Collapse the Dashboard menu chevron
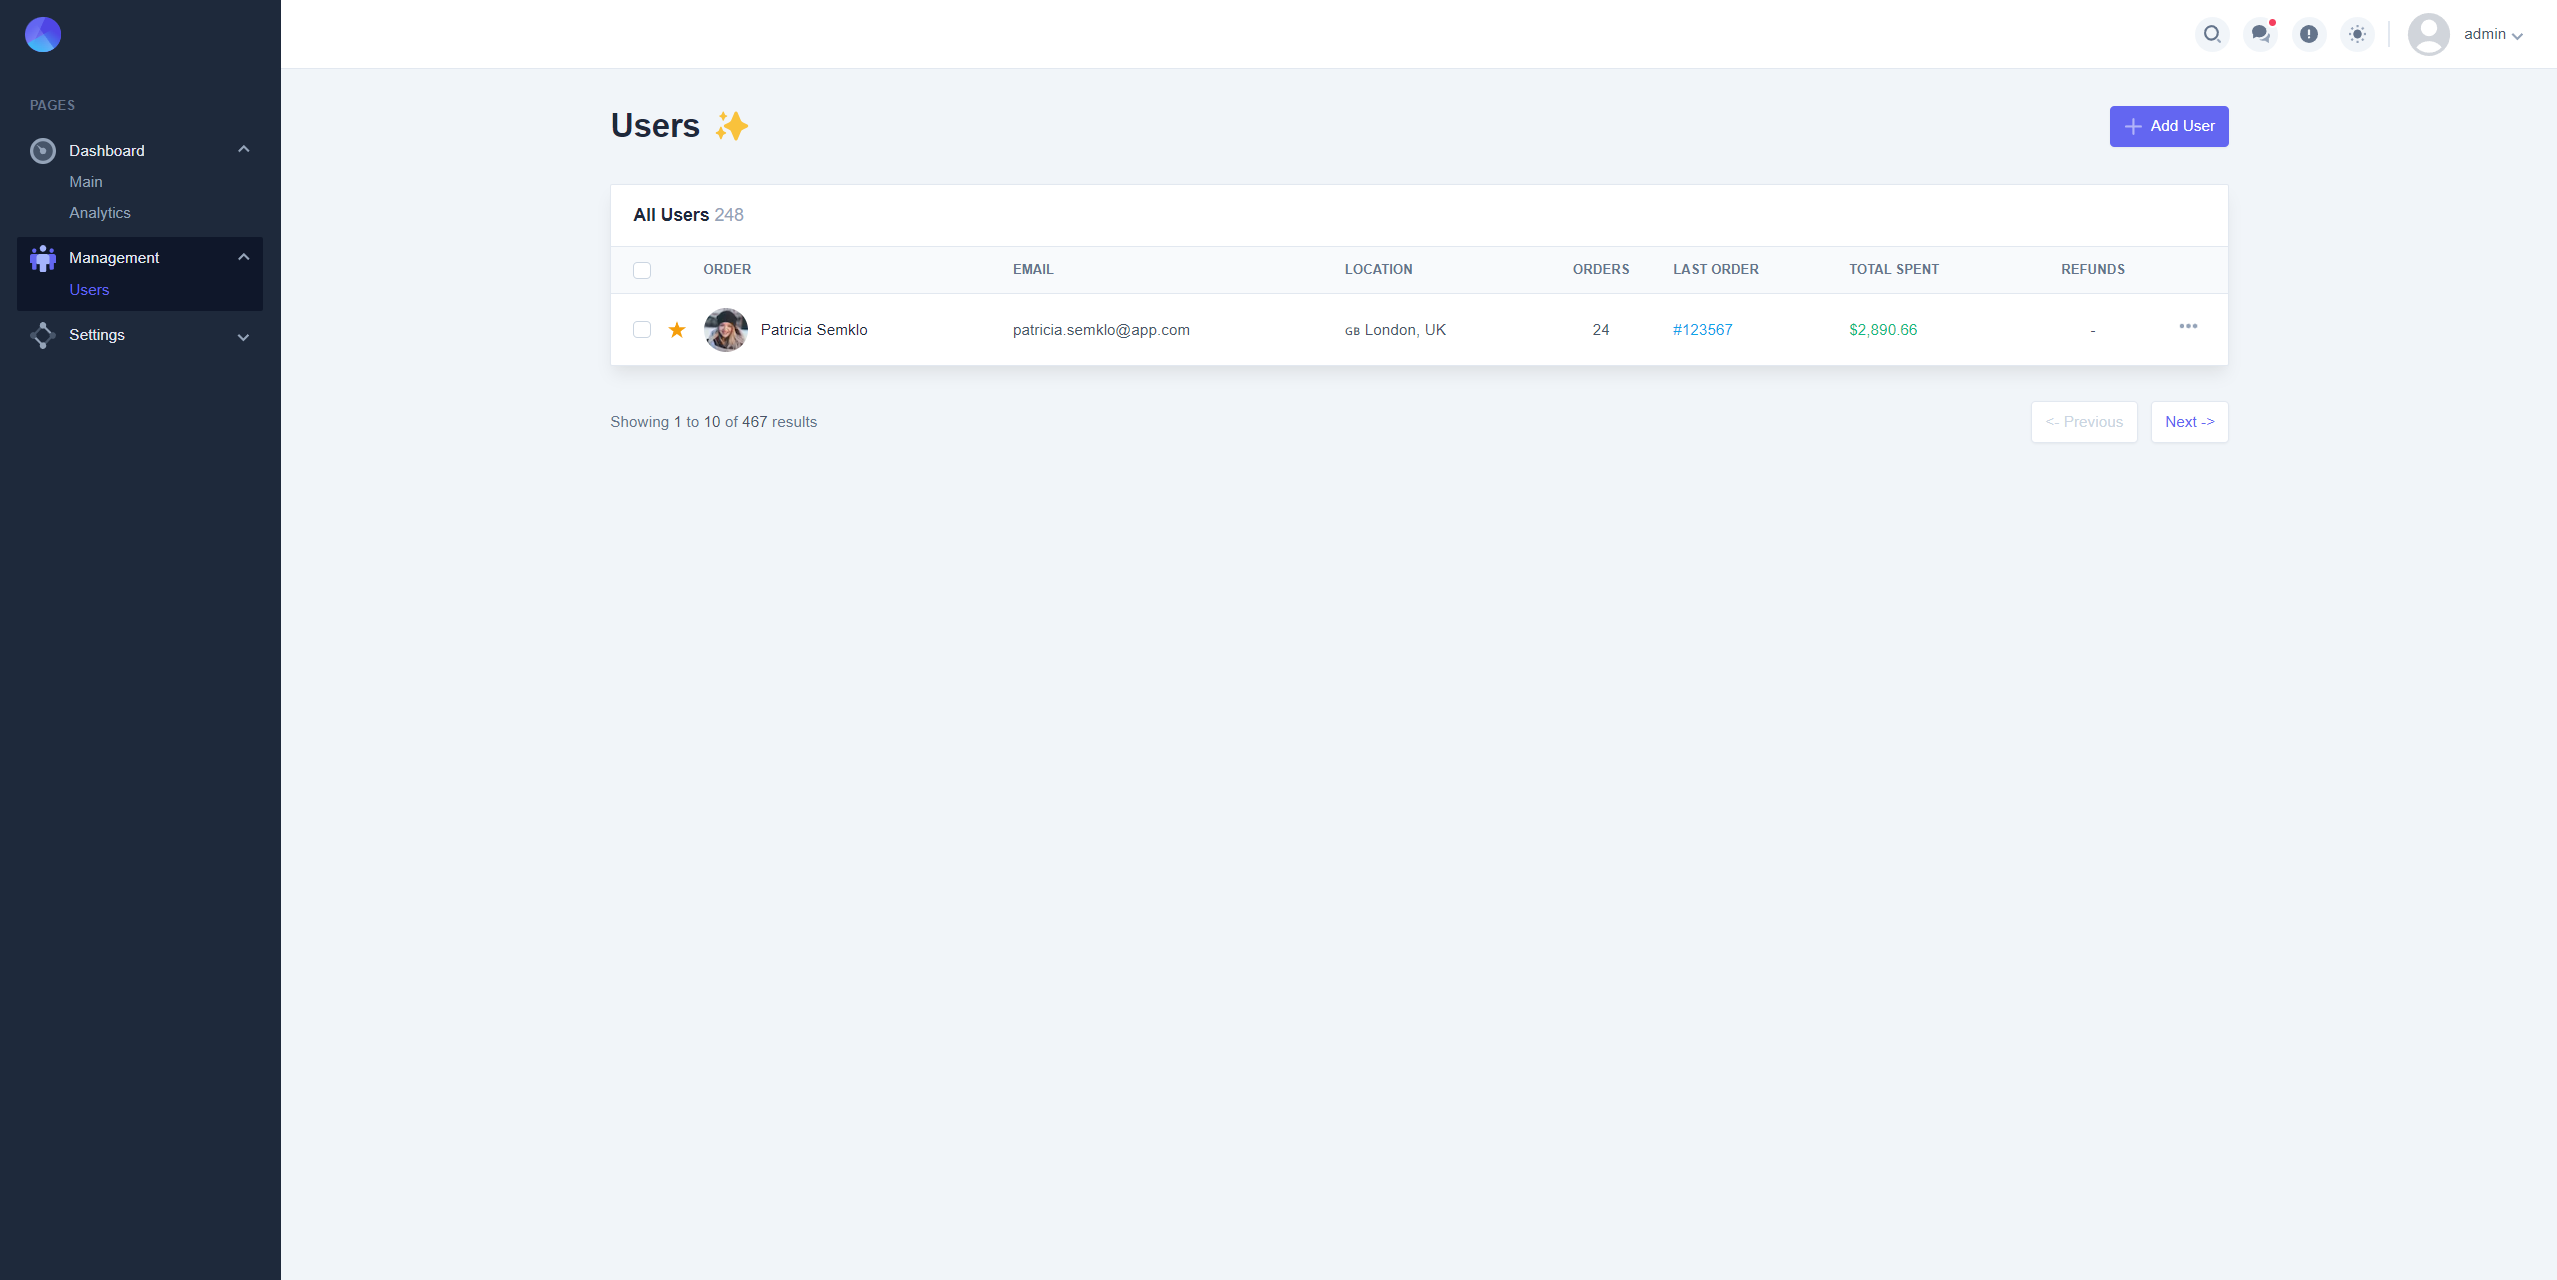 coord(243,150)
